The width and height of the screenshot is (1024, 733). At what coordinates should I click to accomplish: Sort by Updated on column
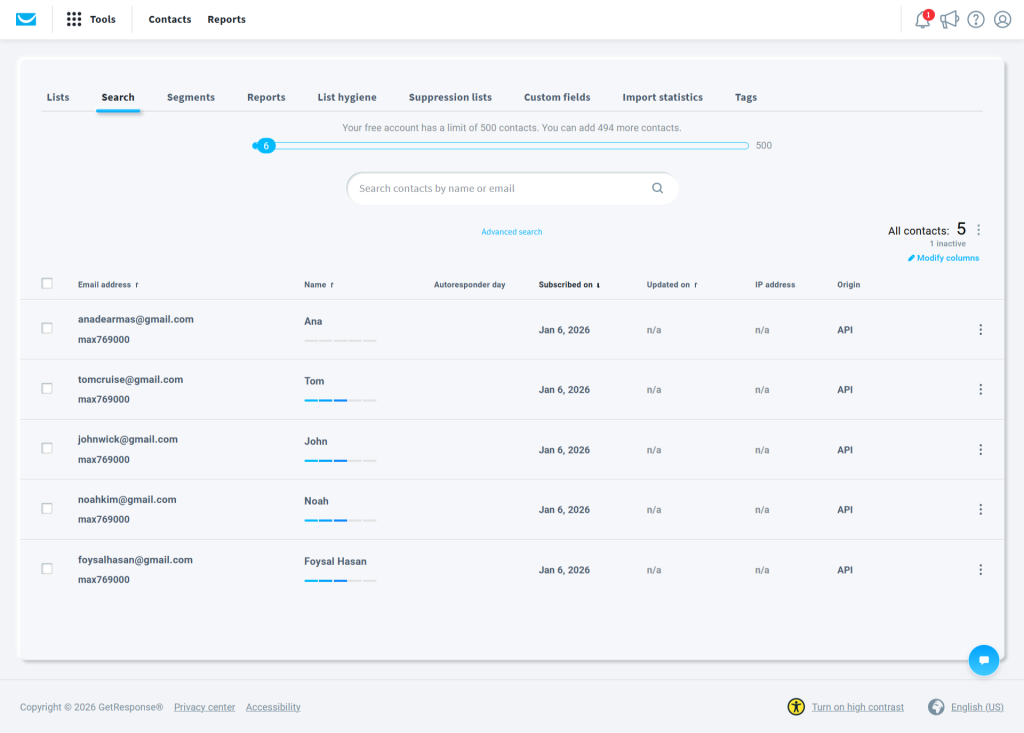click(x=671, y=285)
